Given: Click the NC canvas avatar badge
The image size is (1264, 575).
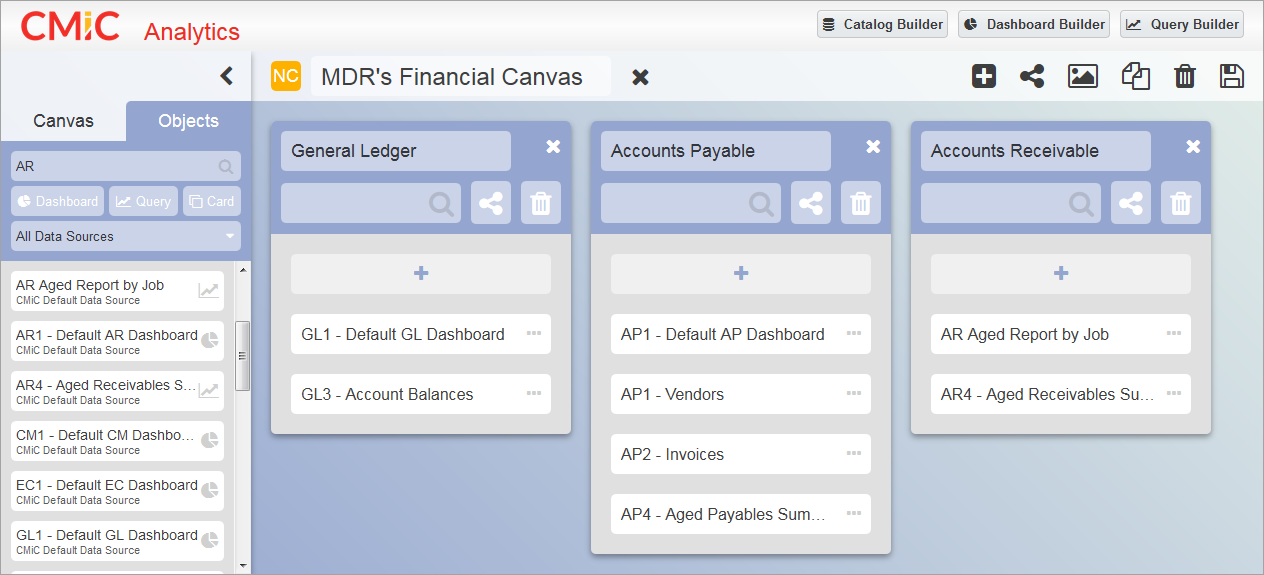Looking at the screenshot, I should (286, 76).
